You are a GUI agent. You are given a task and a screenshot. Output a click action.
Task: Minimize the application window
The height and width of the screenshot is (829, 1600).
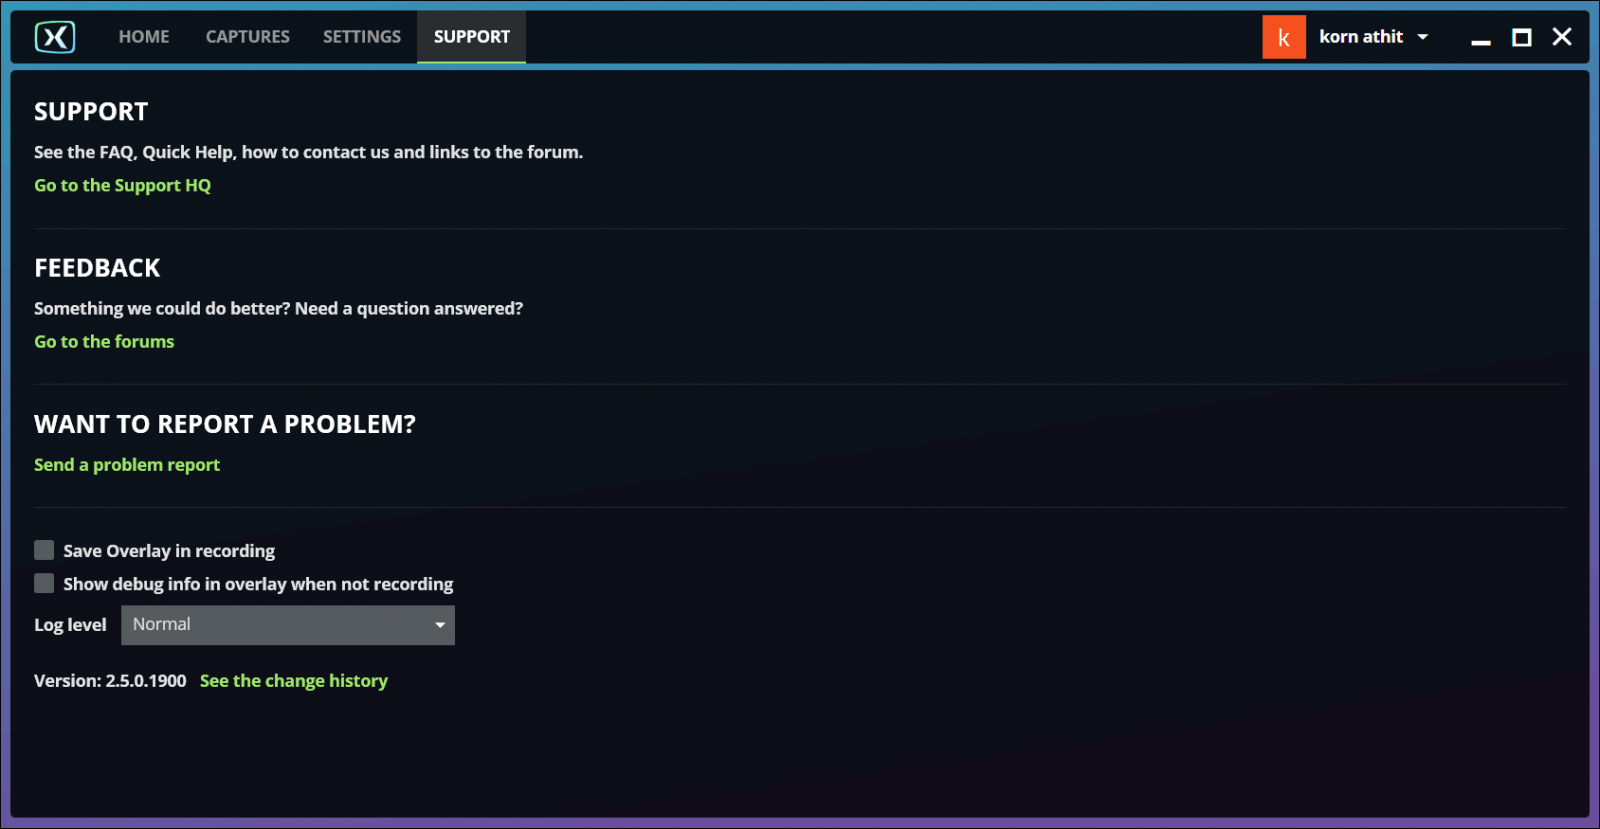tap(1481, 38)
